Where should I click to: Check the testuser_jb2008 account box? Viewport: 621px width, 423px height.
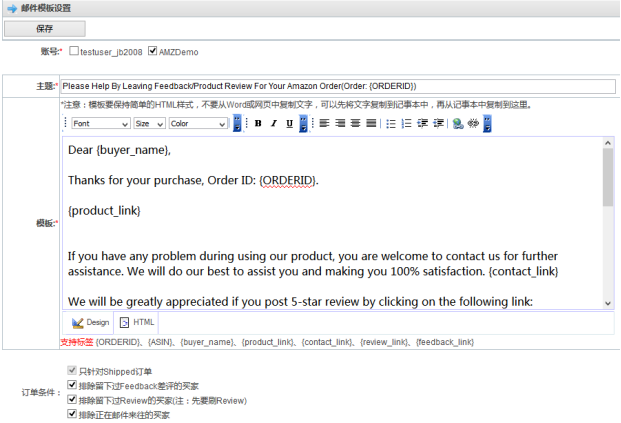(74, 50)
